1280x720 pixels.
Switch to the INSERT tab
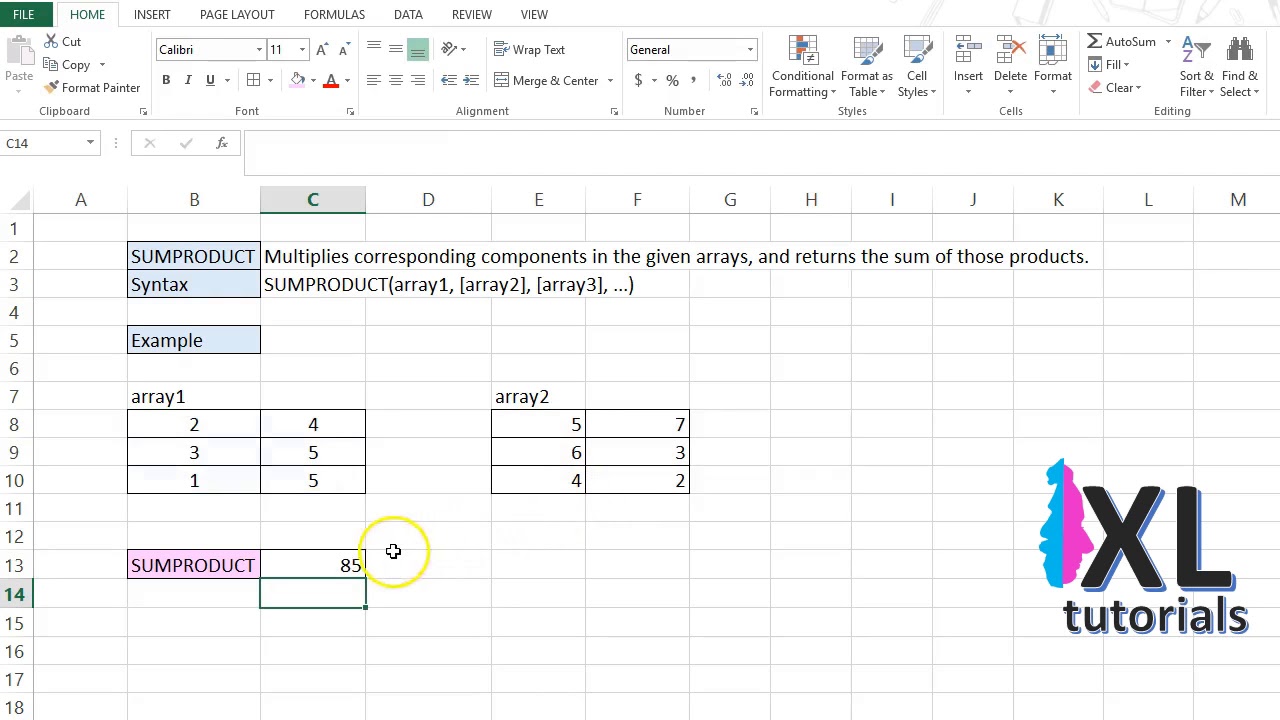click(x=152, y=14)
